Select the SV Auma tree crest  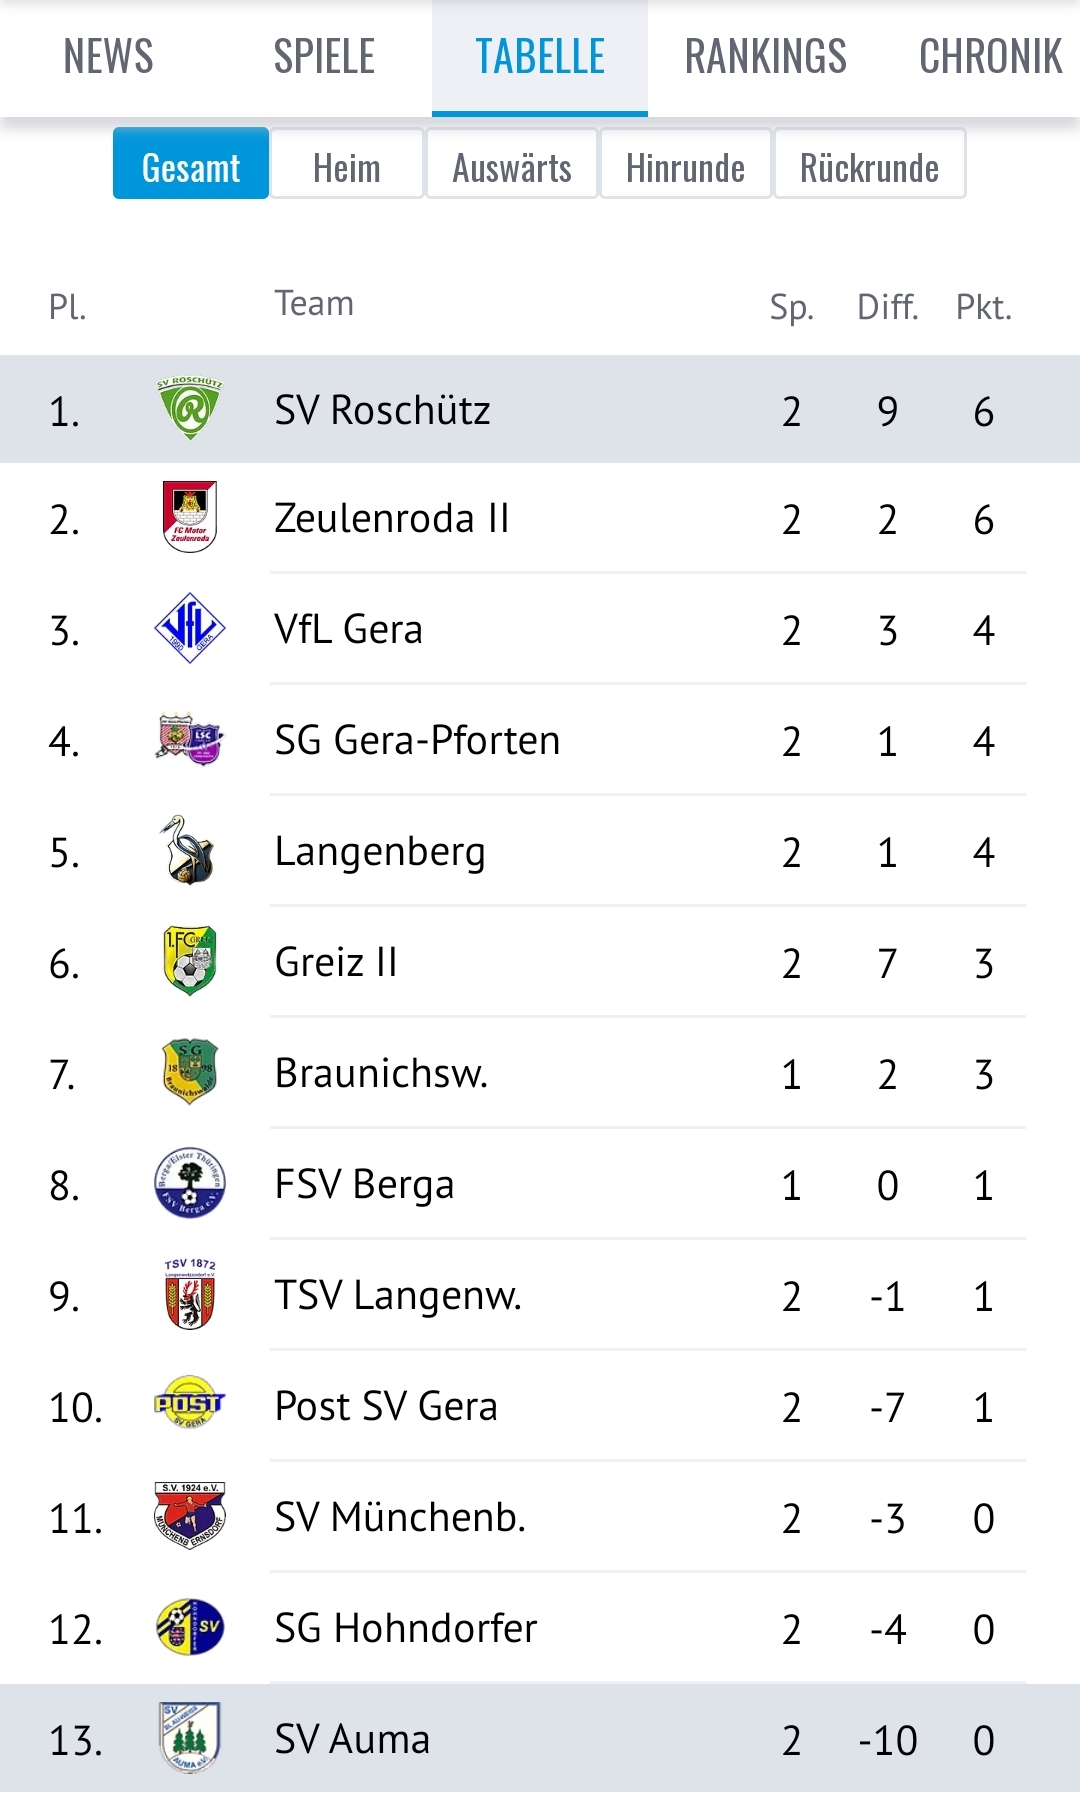[190, 1738]
